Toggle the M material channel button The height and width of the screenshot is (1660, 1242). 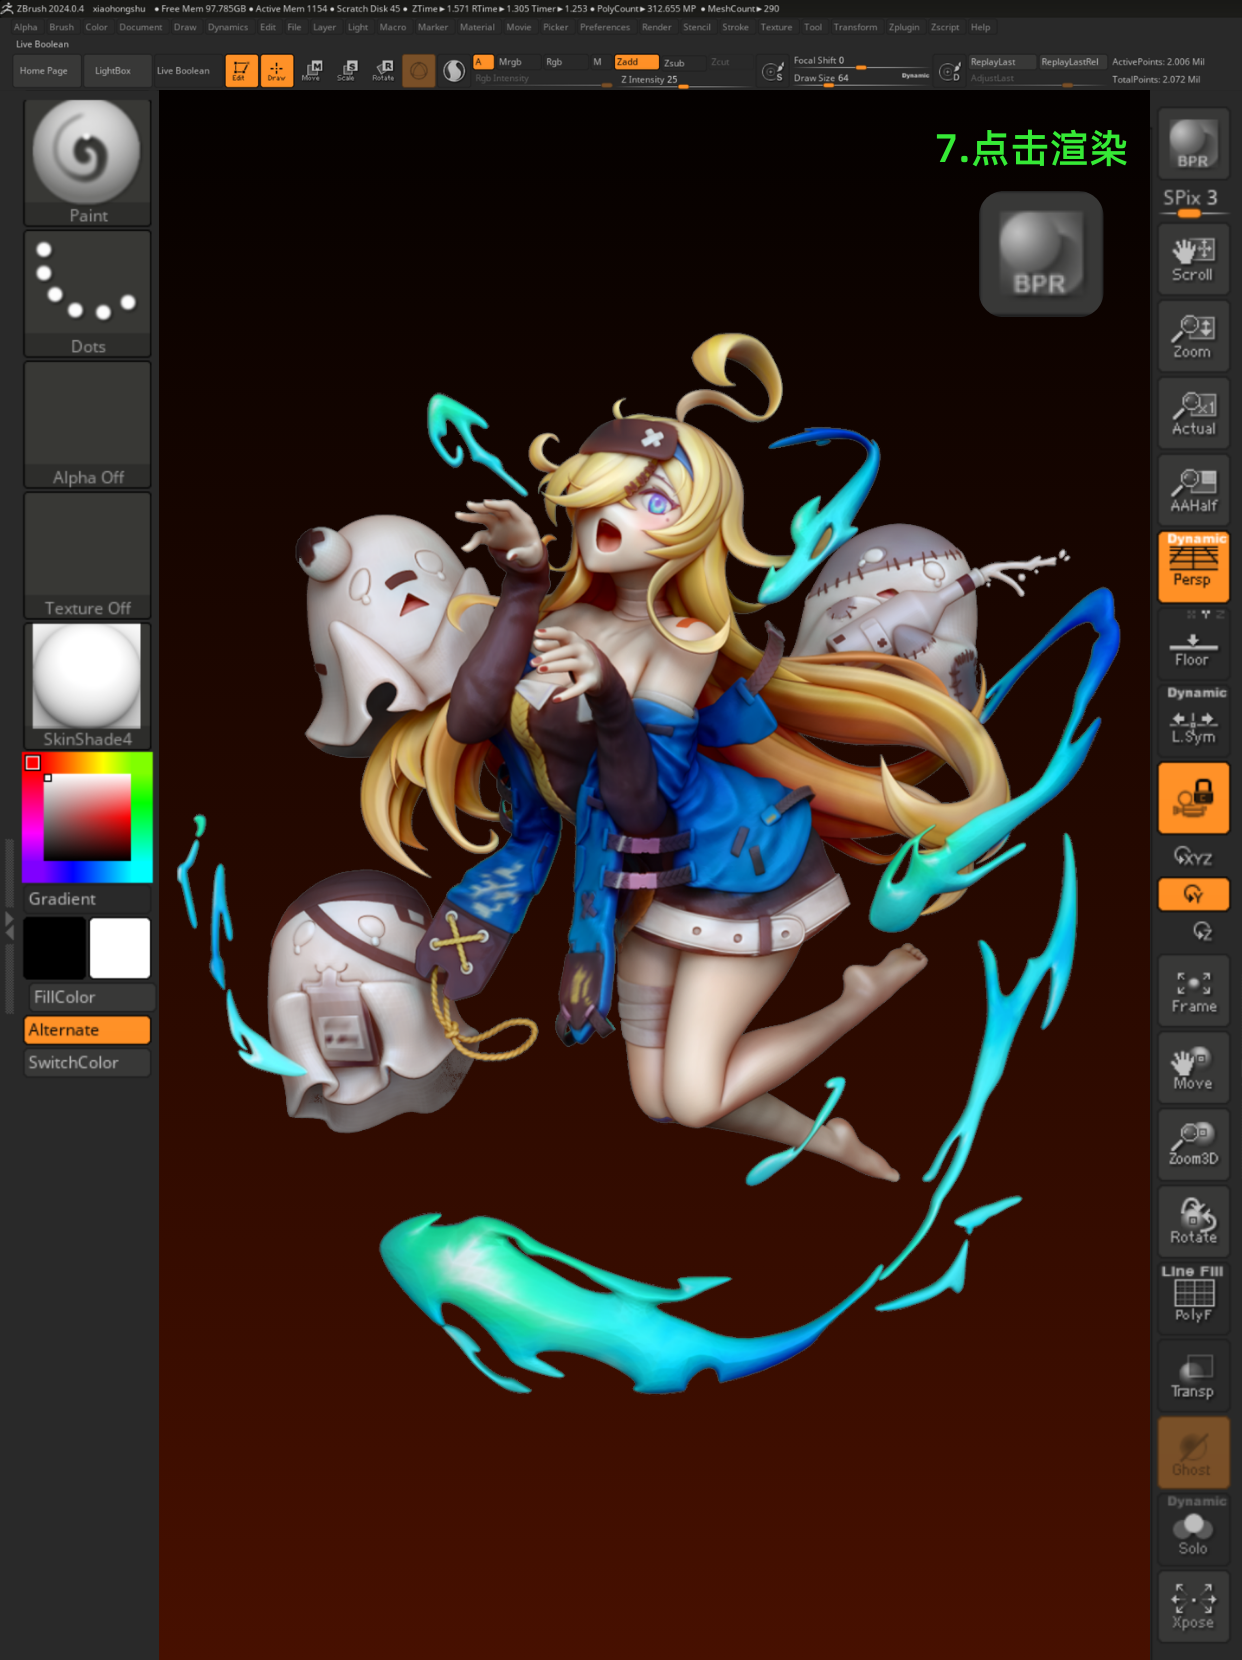click(597, 62)
